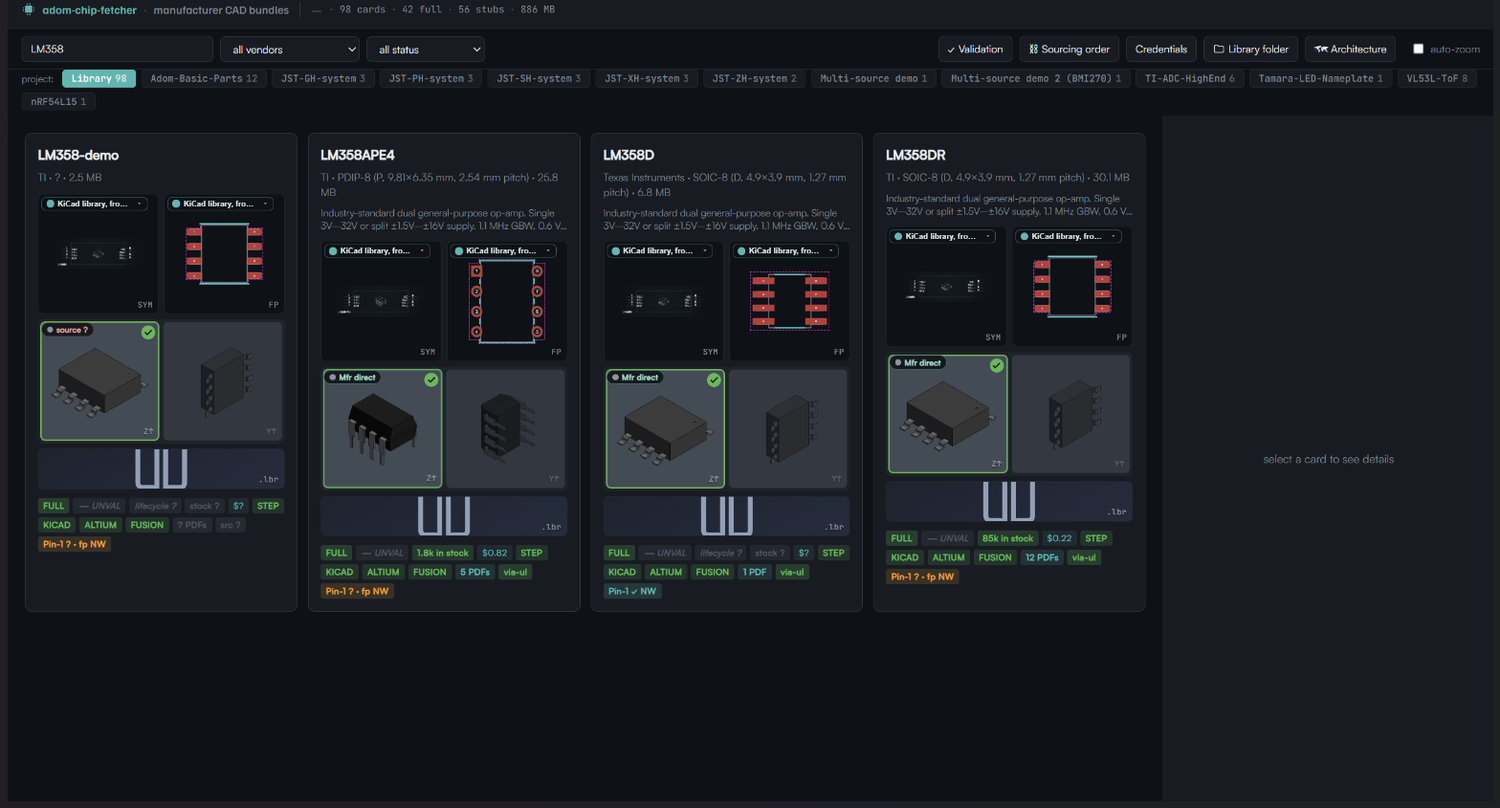Open the SYM symbol preview of LM358-demo
The image size is (1500, 808).
100,254
